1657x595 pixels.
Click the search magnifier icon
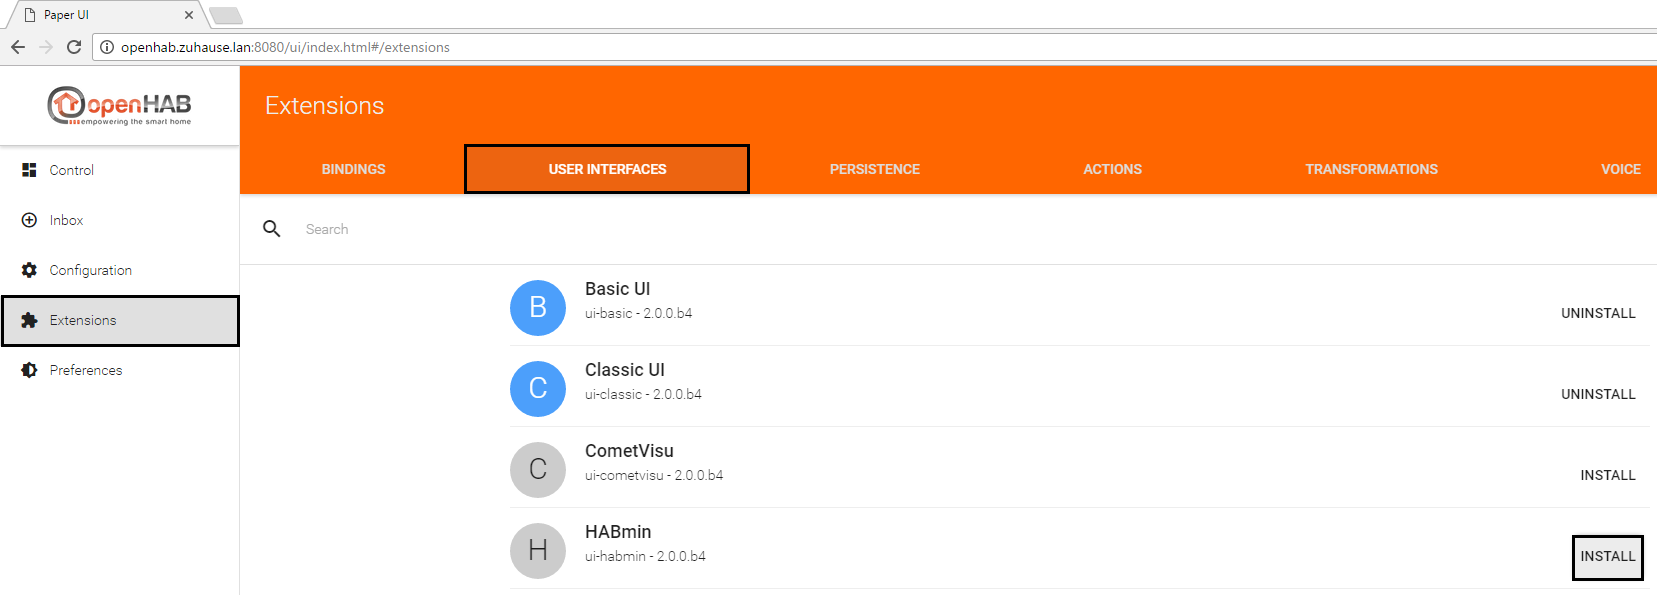[271, 229]
